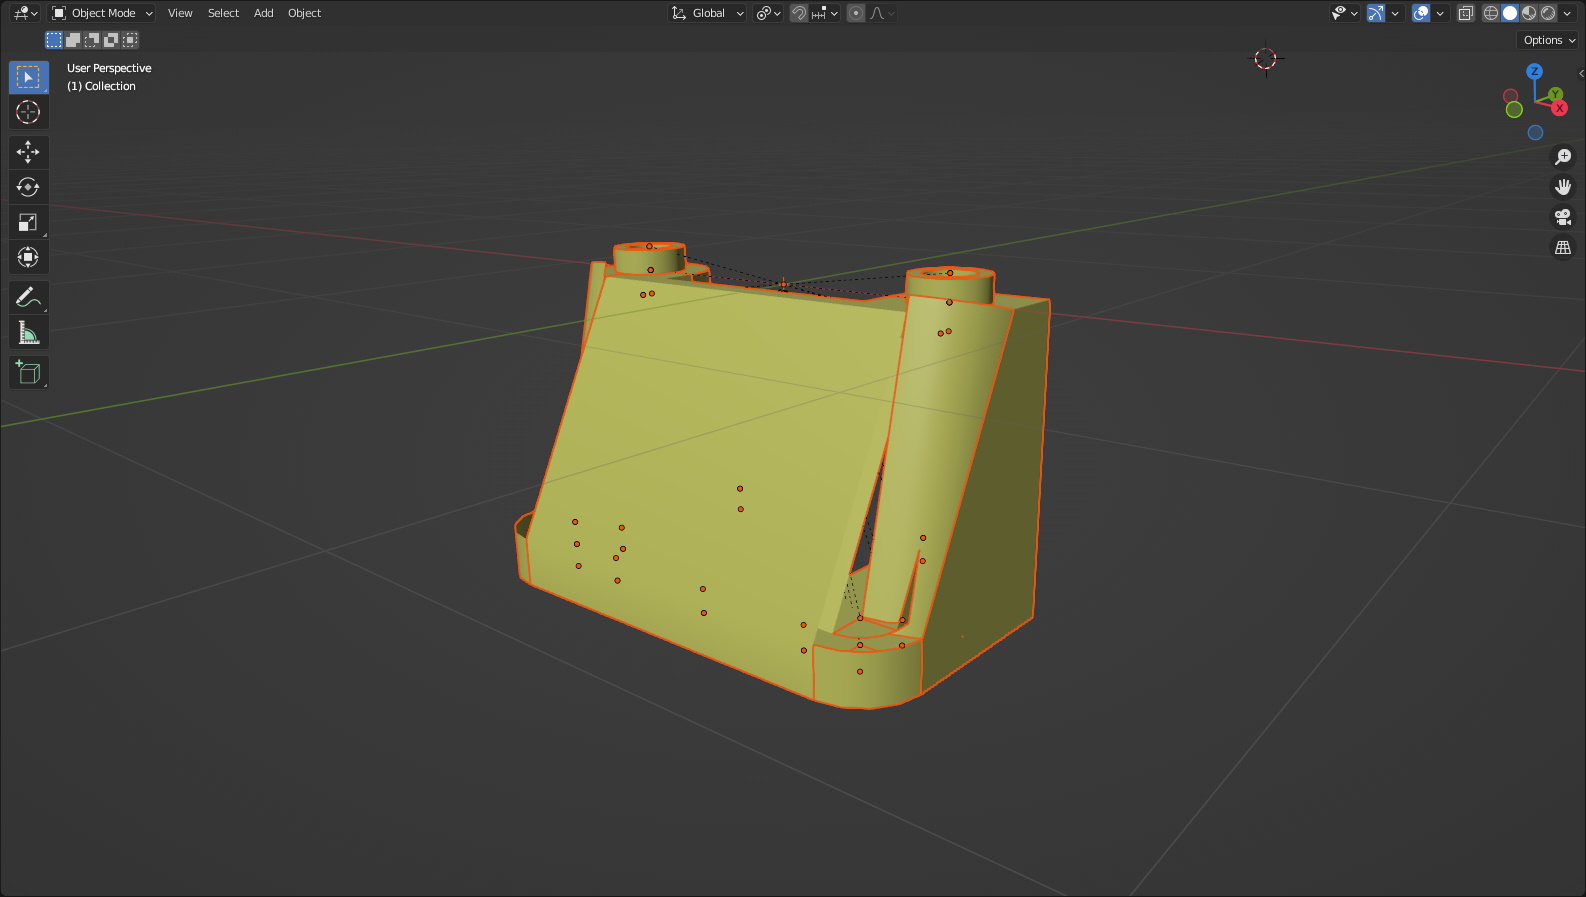Viewport: 1586px width, 897px height.
Task: Open the shading options dropdown arrow
Action: 1567,13
